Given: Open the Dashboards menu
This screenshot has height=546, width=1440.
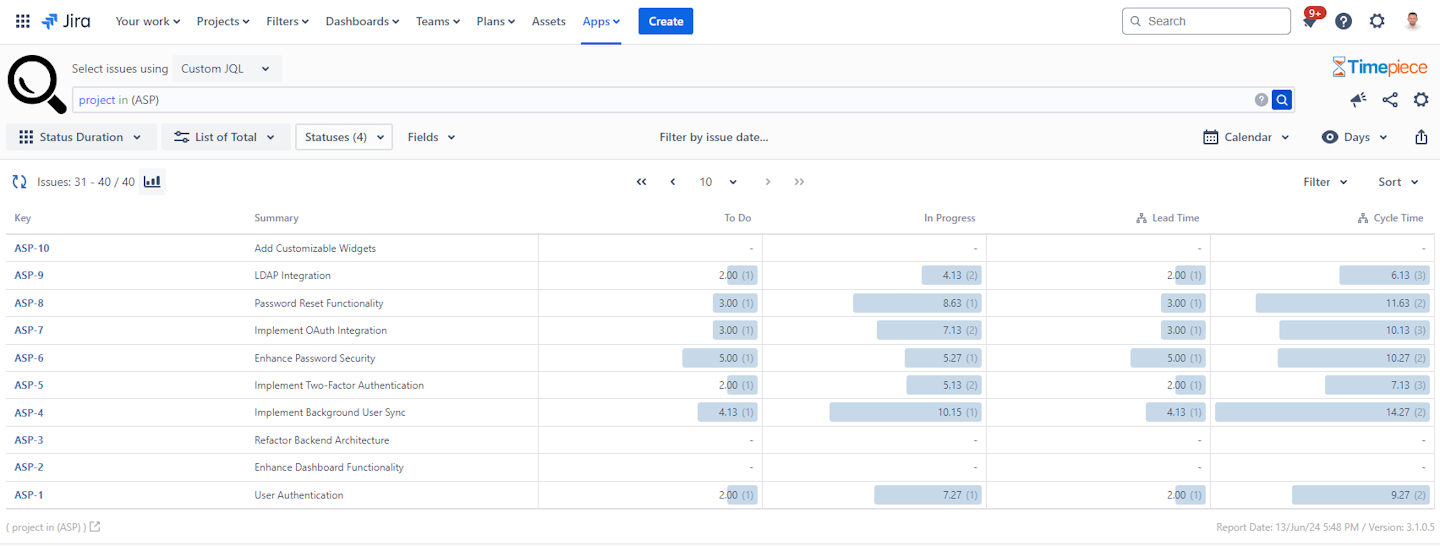Looking at the screenshot, I should point(362,21).
